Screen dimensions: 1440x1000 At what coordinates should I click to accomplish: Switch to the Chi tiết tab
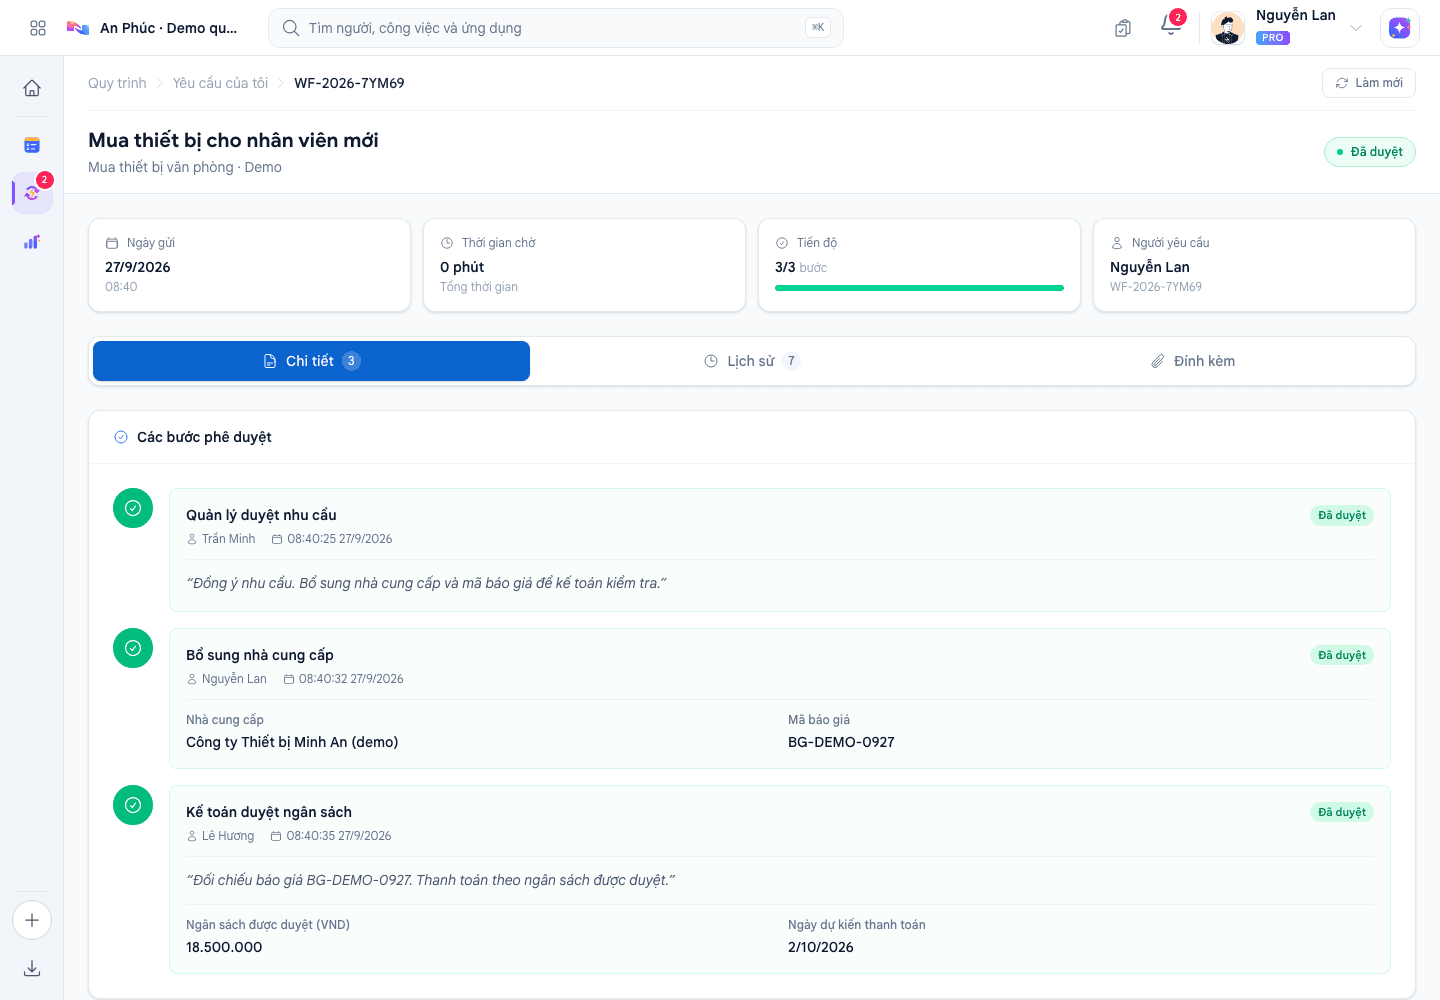click(311, 361)
